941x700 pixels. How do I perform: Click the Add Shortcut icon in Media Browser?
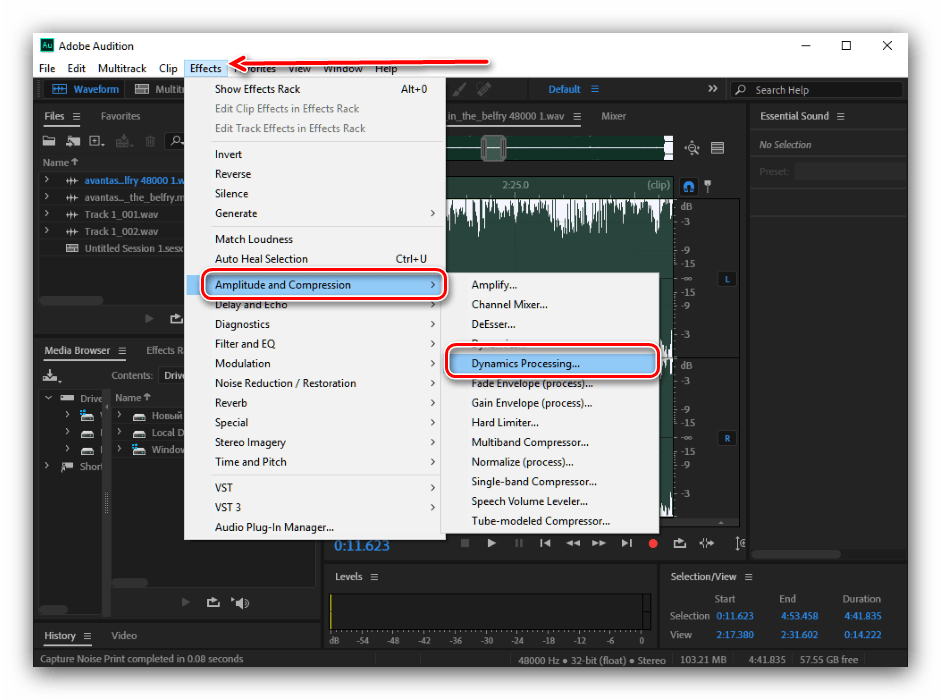pyautogui.click(x=51, y=376)
